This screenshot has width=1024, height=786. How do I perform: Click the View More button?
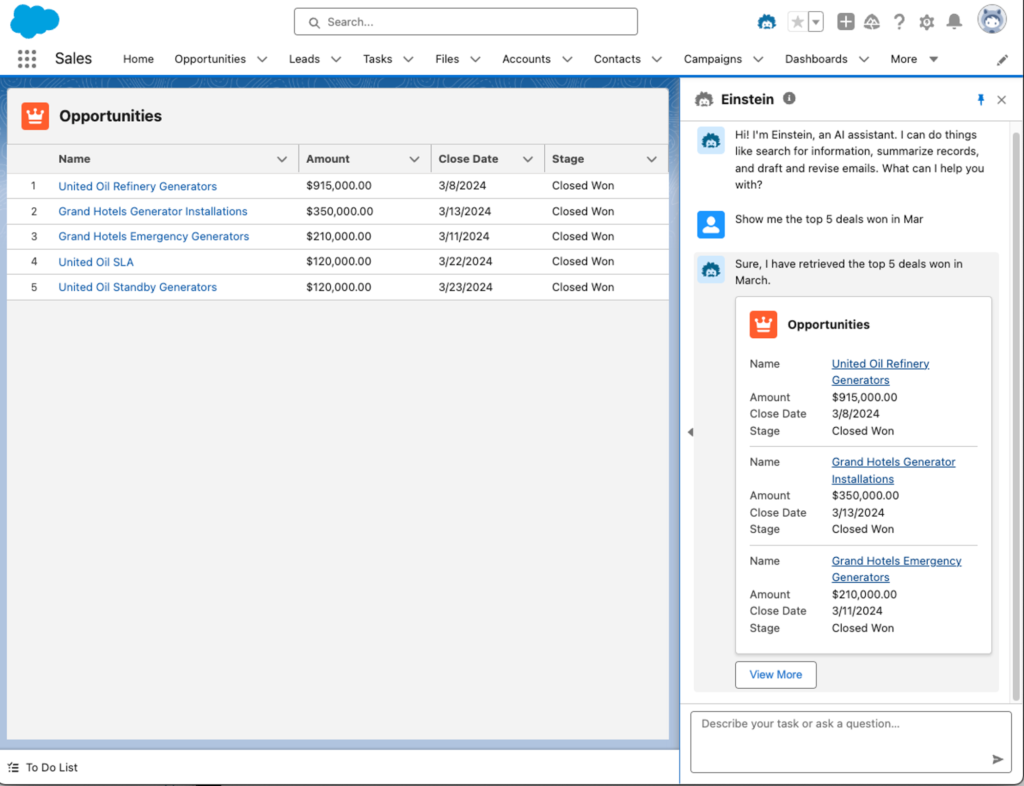coord(776,675)
